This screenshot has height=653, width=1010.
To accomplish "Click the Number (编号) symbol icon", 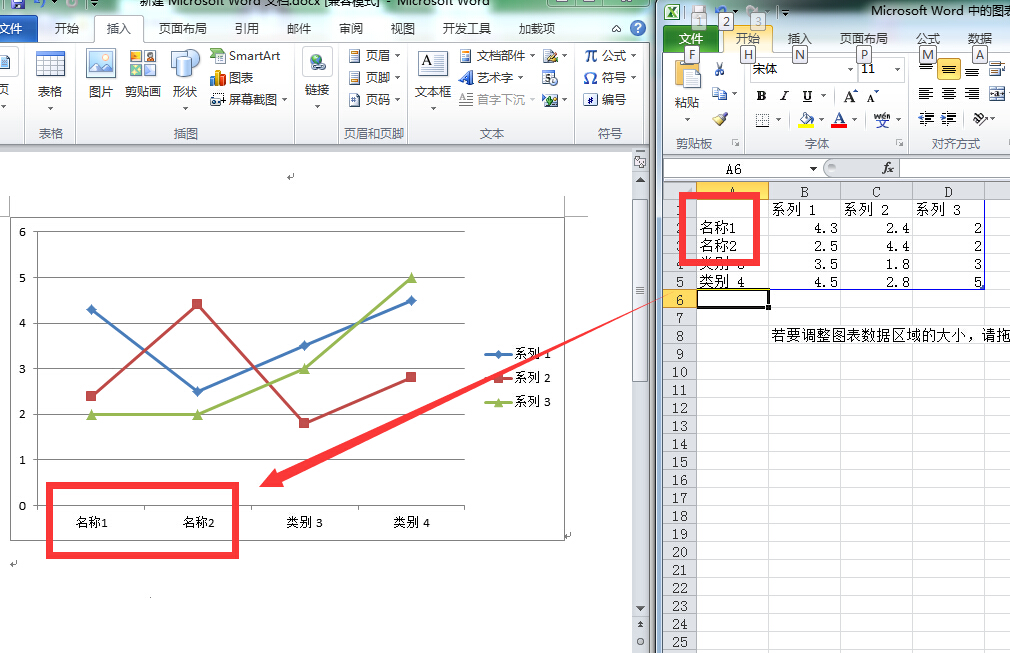I will (x=604, y=100).
